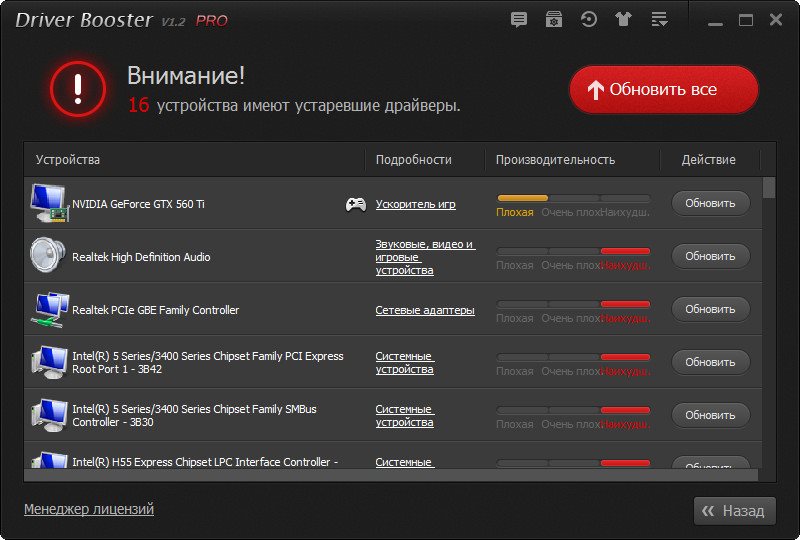Image resolution: width=800 pixels, height=540 pixels.
Task: Click the Realtek PCIe performance bar
Action: click(x=573, y=304)
